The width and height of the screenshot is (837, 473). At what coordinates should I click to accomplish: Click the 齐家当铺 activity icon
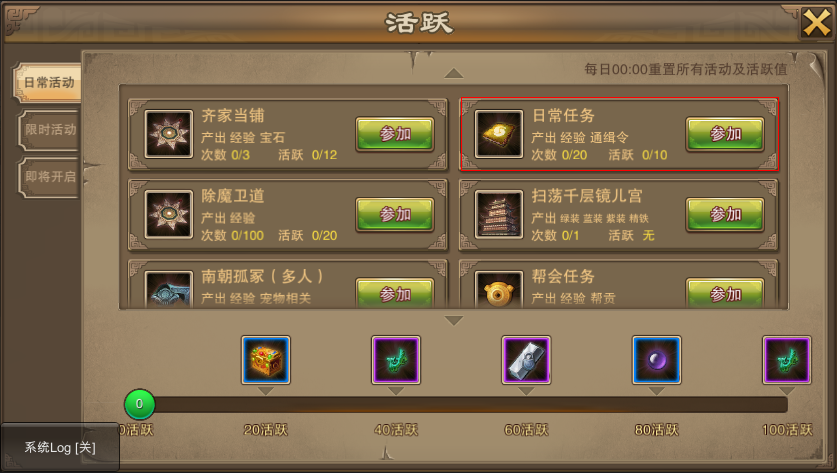tap(169, 134)
